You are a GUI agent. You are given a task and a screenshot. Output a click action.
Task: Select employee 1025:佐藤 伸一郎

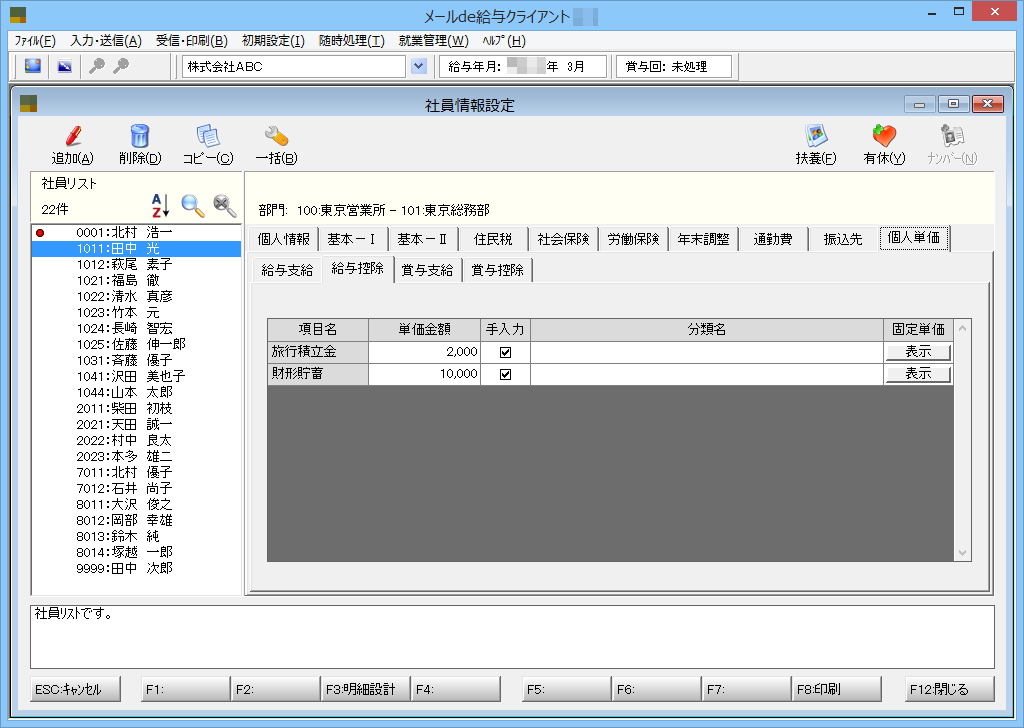[136, 344]
